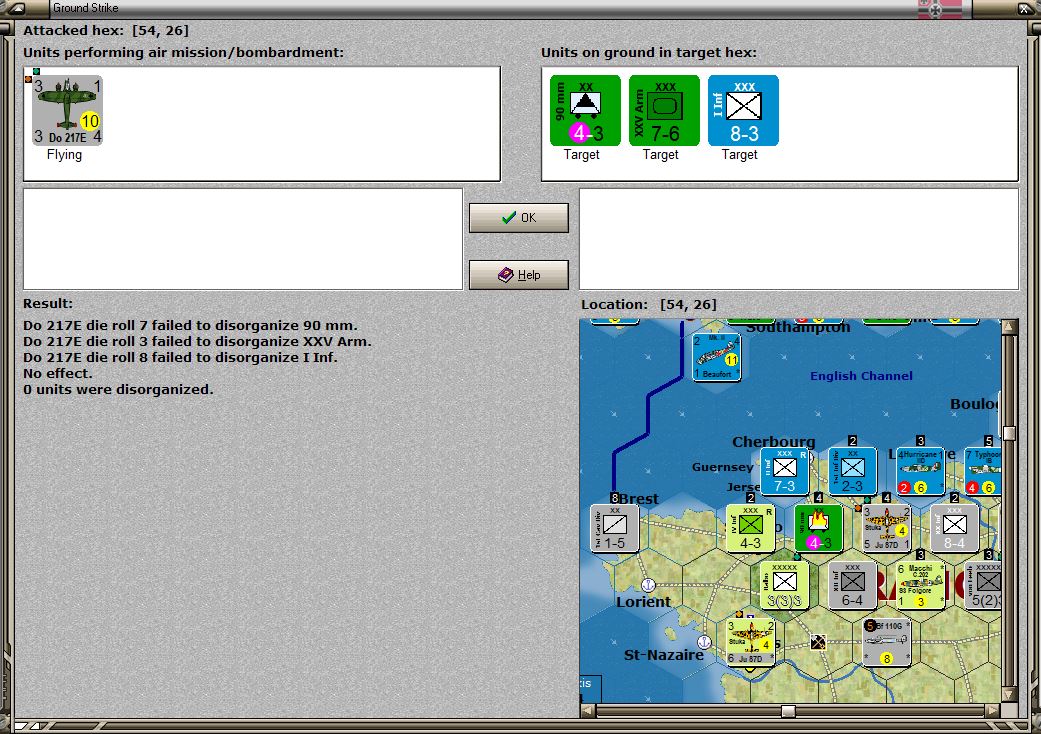This screenshot has width=1041, height=734.
Task: Click the "Target" label under I Inf counter
Action: (x=740, y=155)
